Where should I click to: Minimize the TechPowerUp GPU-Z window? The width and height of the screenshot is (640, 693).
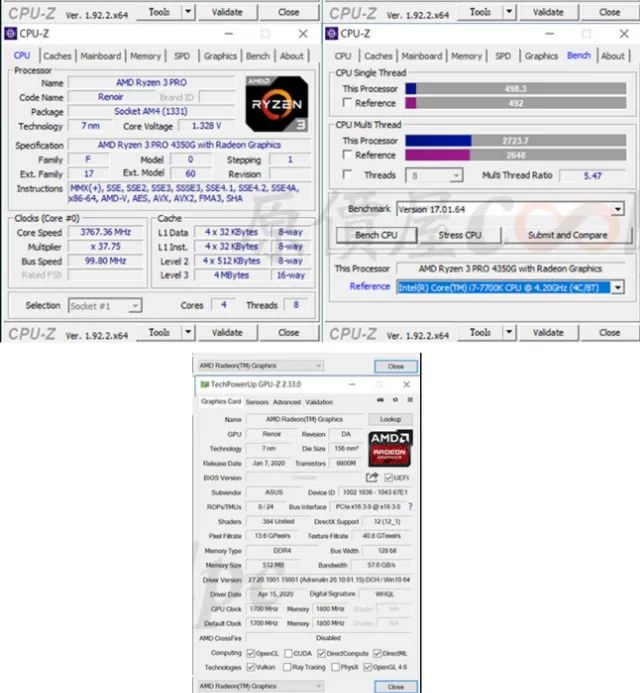tap(352, 385)
